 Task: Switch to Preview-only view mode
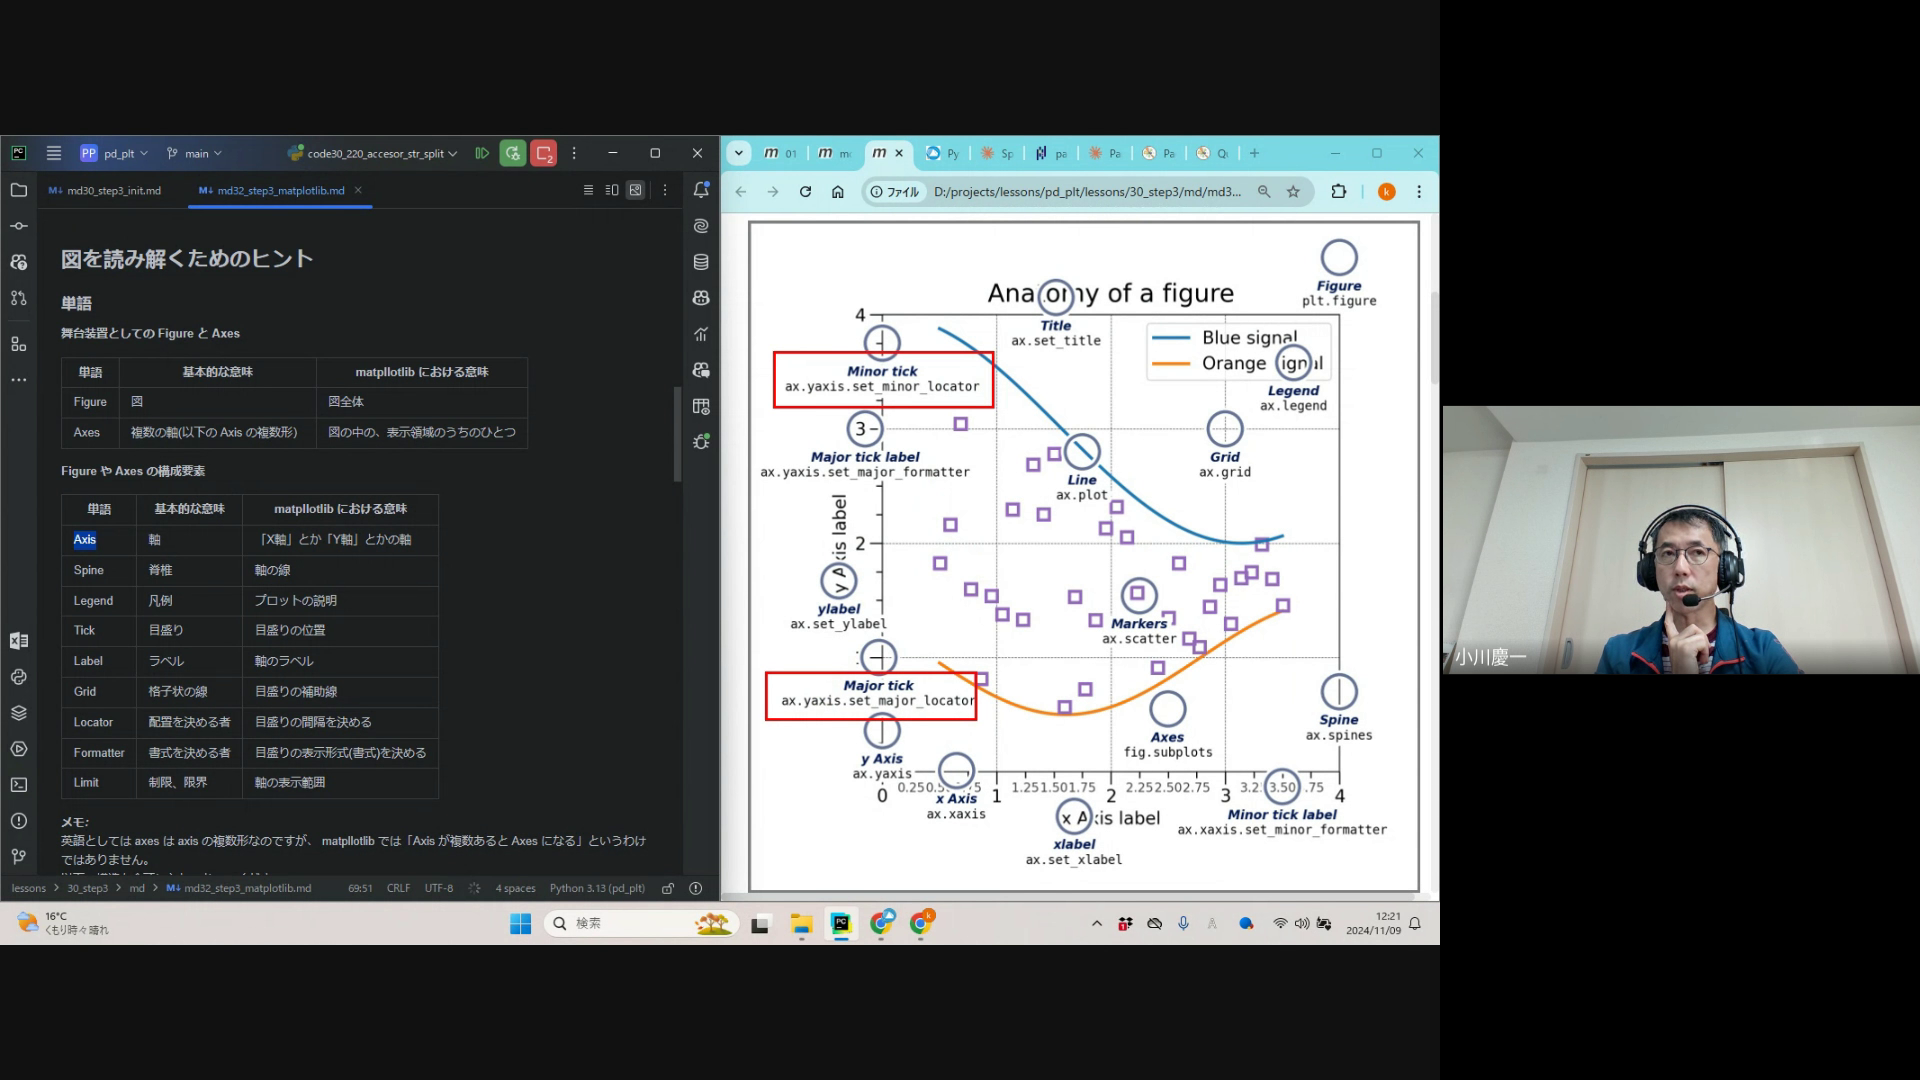click(x=635, y=190)
